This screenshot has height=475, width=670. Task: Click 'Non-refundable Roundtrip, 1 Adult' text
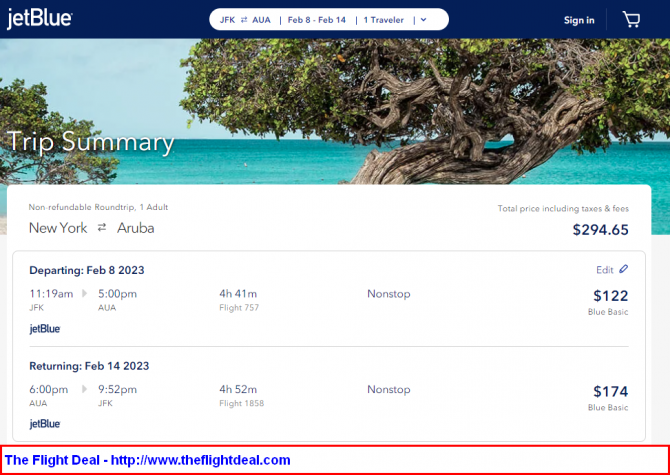[98, 207]
